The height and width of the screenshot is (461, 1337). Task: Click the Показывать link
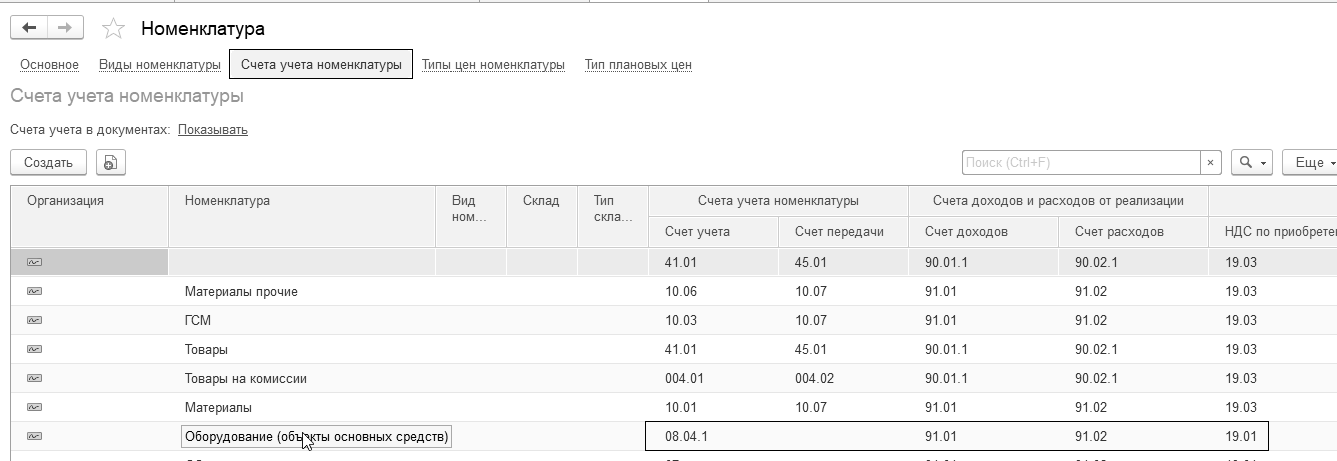pyautogui.click(x=213, y=130)
